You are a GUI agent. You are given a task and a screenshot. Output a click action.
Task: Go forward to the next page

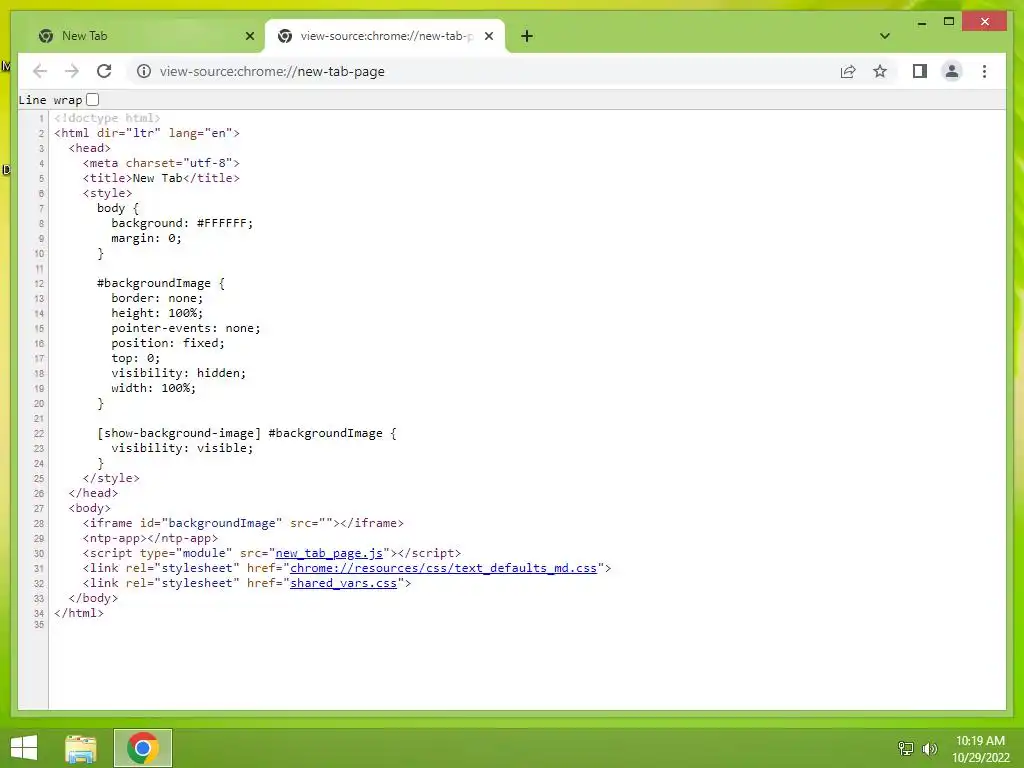coord(72,71)
